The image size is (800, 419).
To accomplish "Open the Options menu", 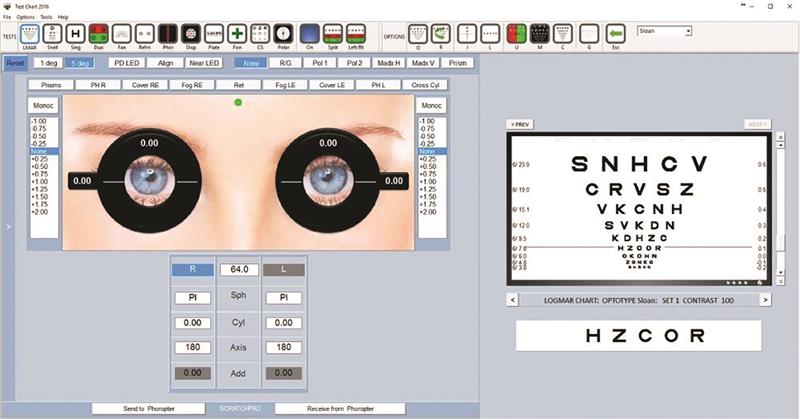I will pyautogui.click(x=26, y=17).
